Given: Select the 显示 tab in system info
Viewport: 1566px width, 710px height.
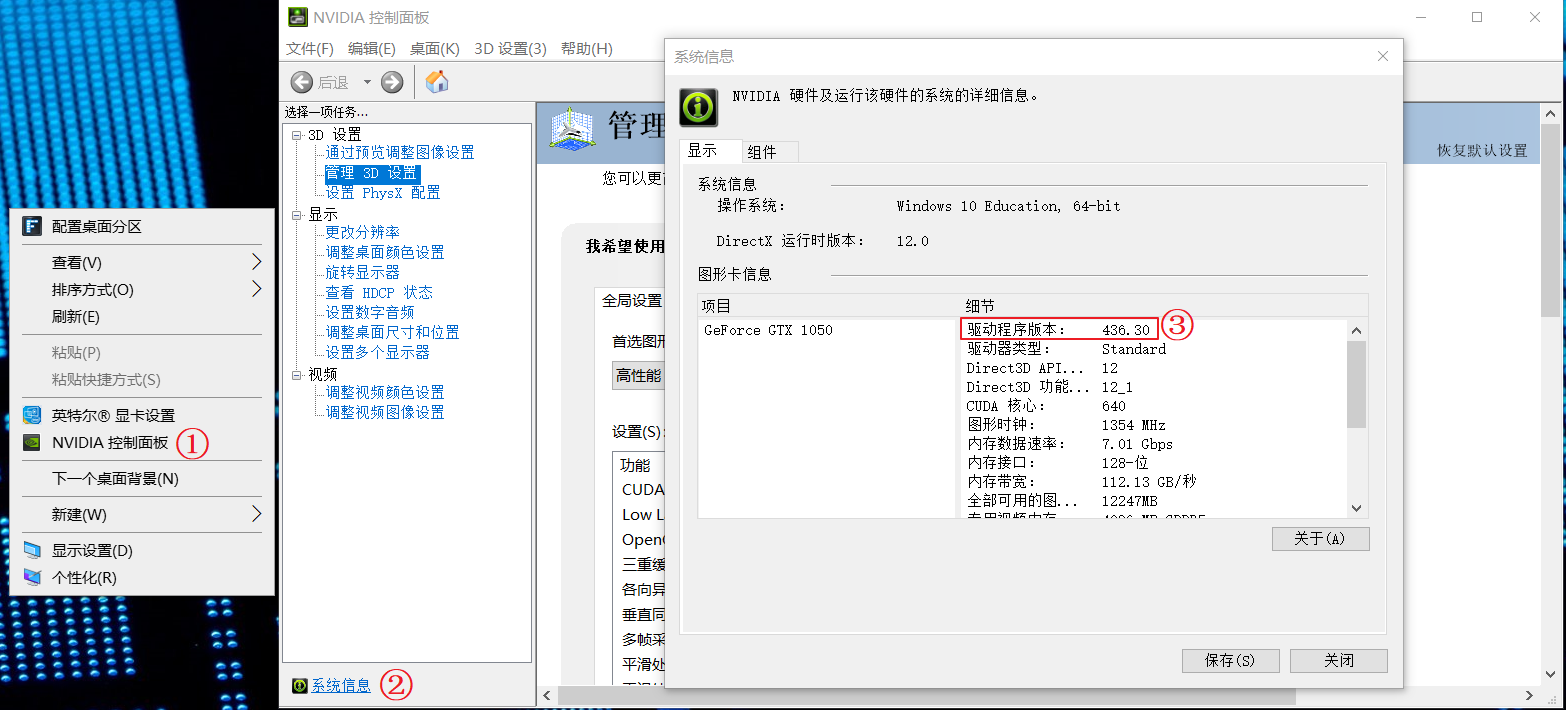Looking at the screenshot, I should 711,151.
